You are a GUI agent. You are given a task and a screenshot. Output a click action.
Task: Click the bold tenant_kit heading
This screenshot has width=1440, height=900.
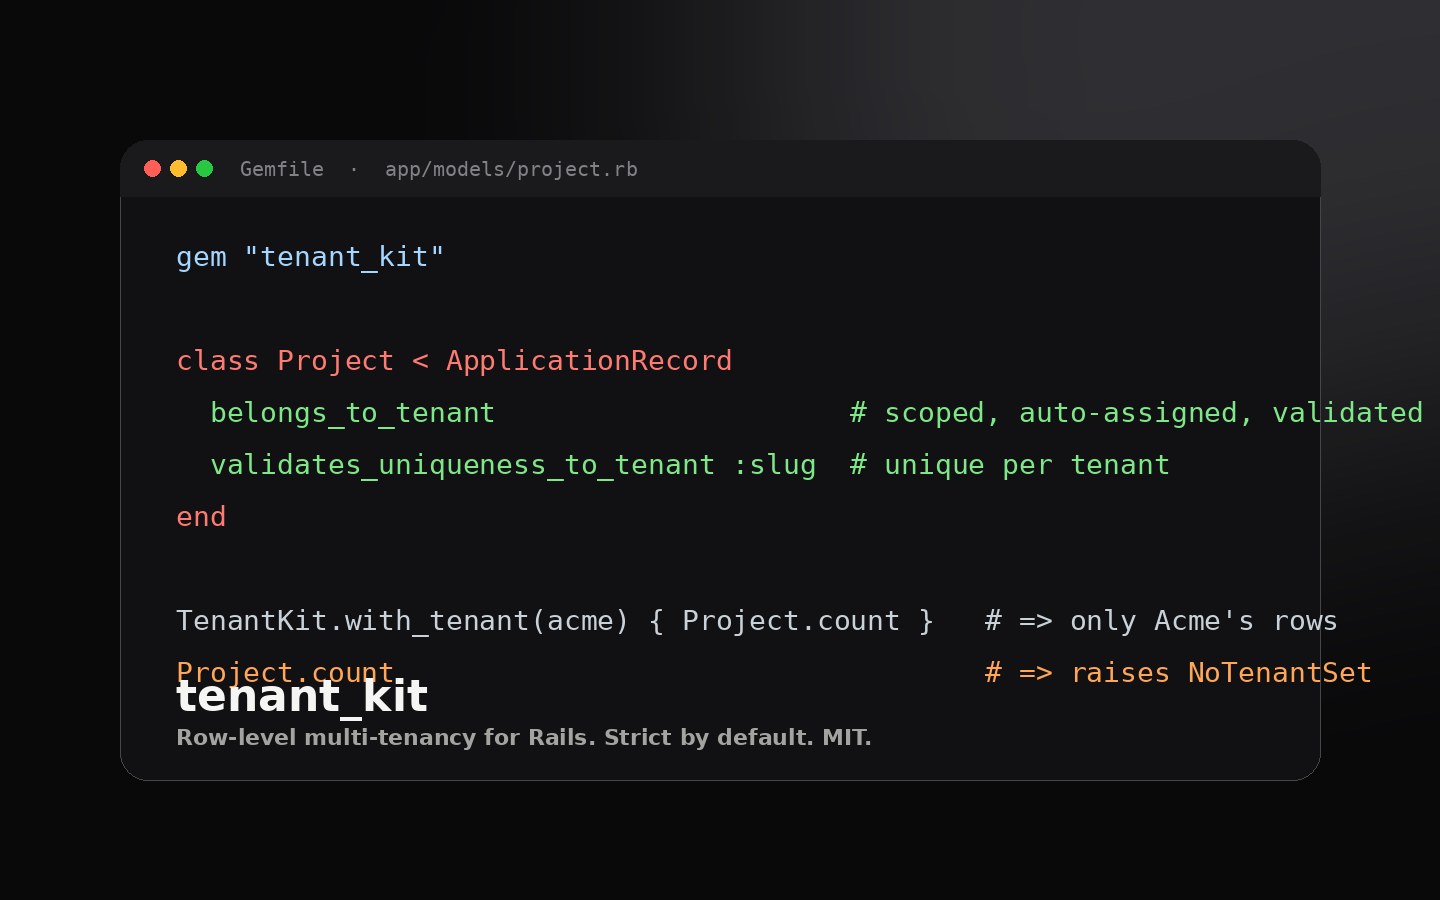(x=302, y=697)
